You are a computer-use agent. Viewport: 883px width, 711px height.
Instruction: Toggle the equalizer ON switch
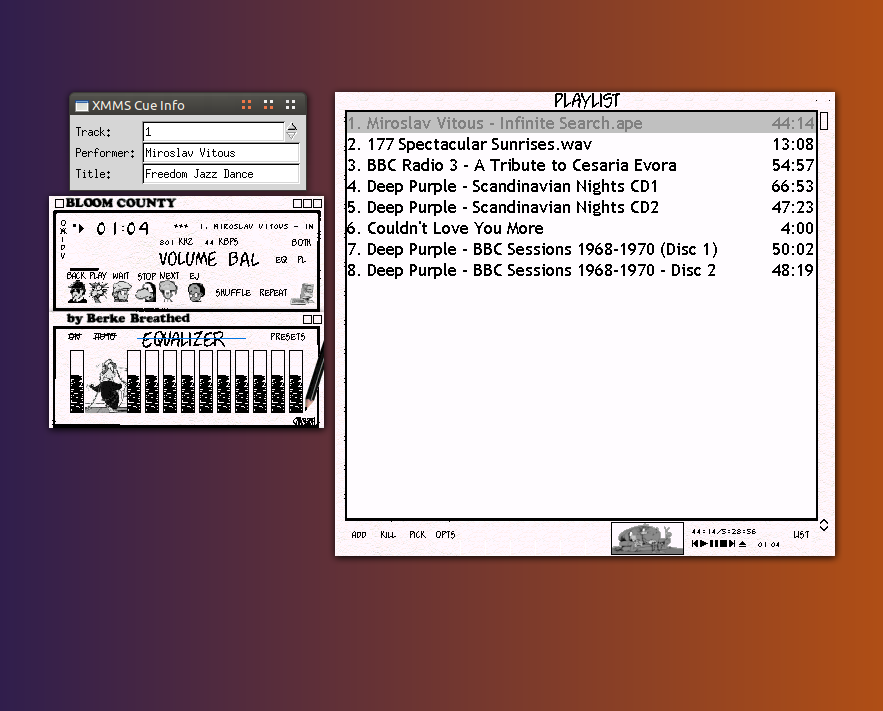click(x=74, y=337)
